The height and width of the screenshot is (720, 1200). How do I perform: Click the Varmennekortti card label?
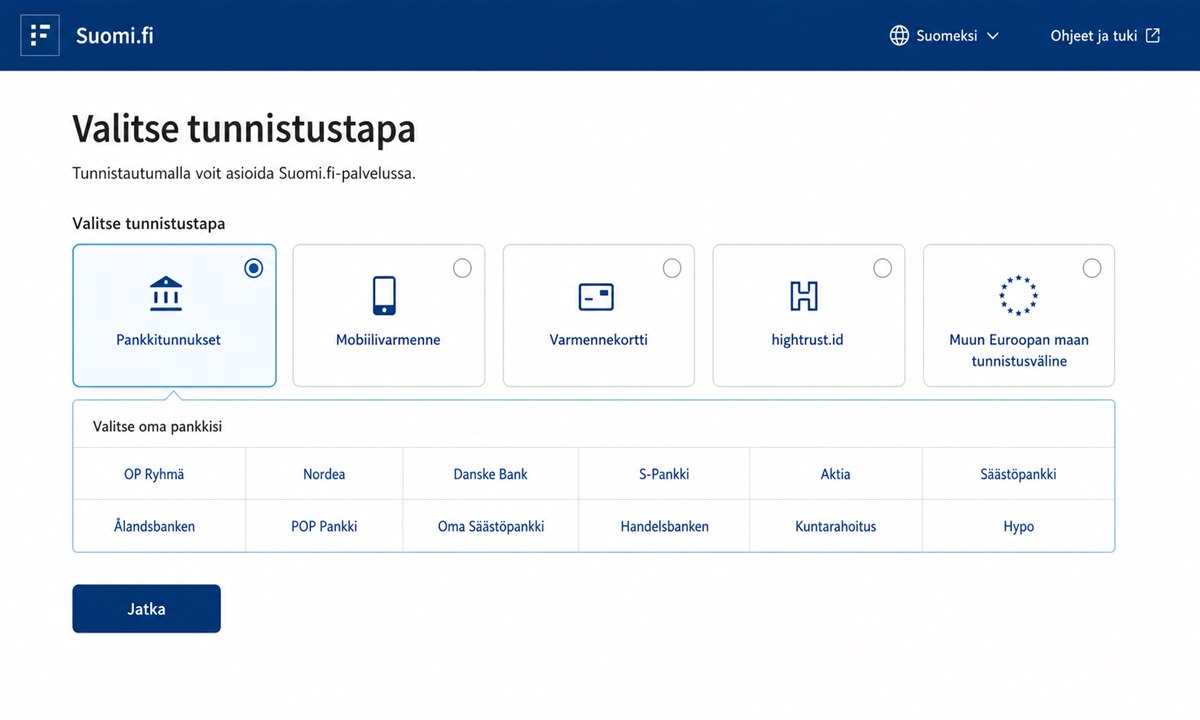[598, 340]
